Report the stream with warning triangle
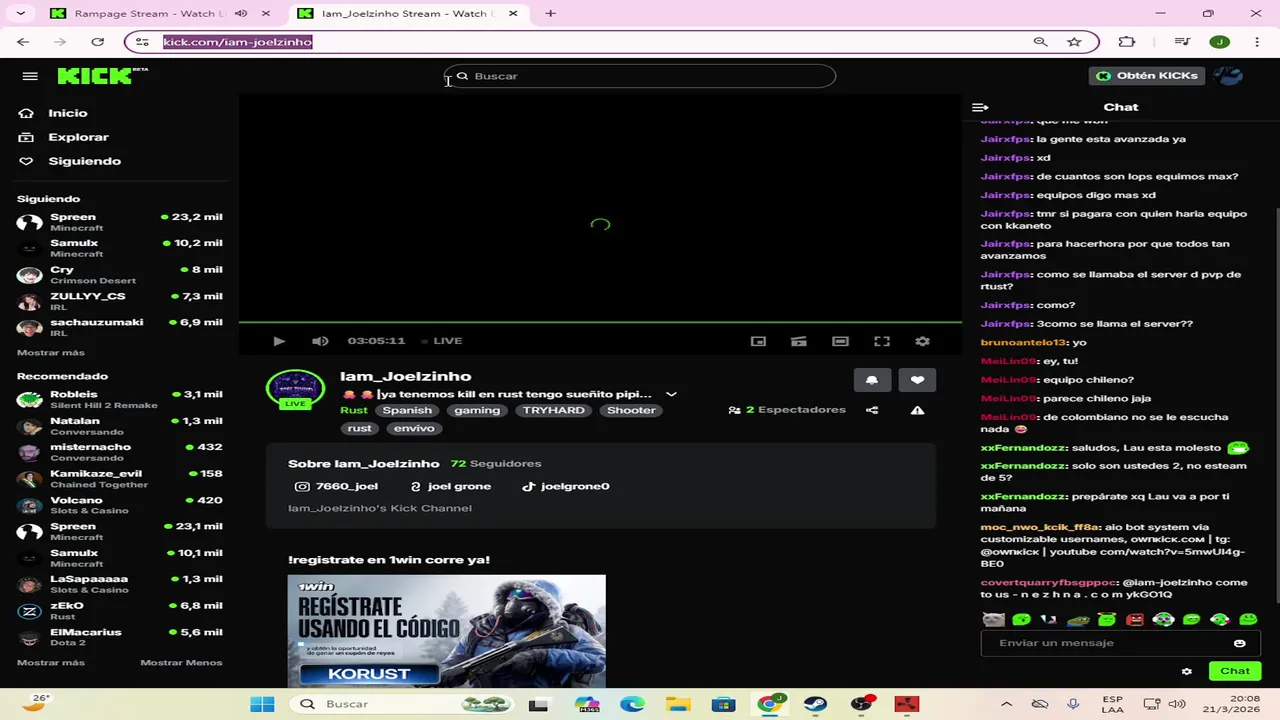This screenshot has height=720, width=1280. 917,410
